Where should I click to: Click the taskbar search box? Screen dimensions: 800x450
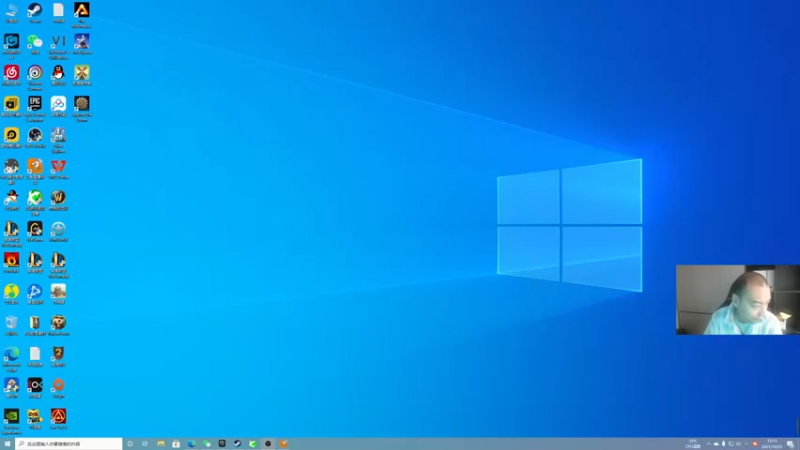click(x=68, y=444)
